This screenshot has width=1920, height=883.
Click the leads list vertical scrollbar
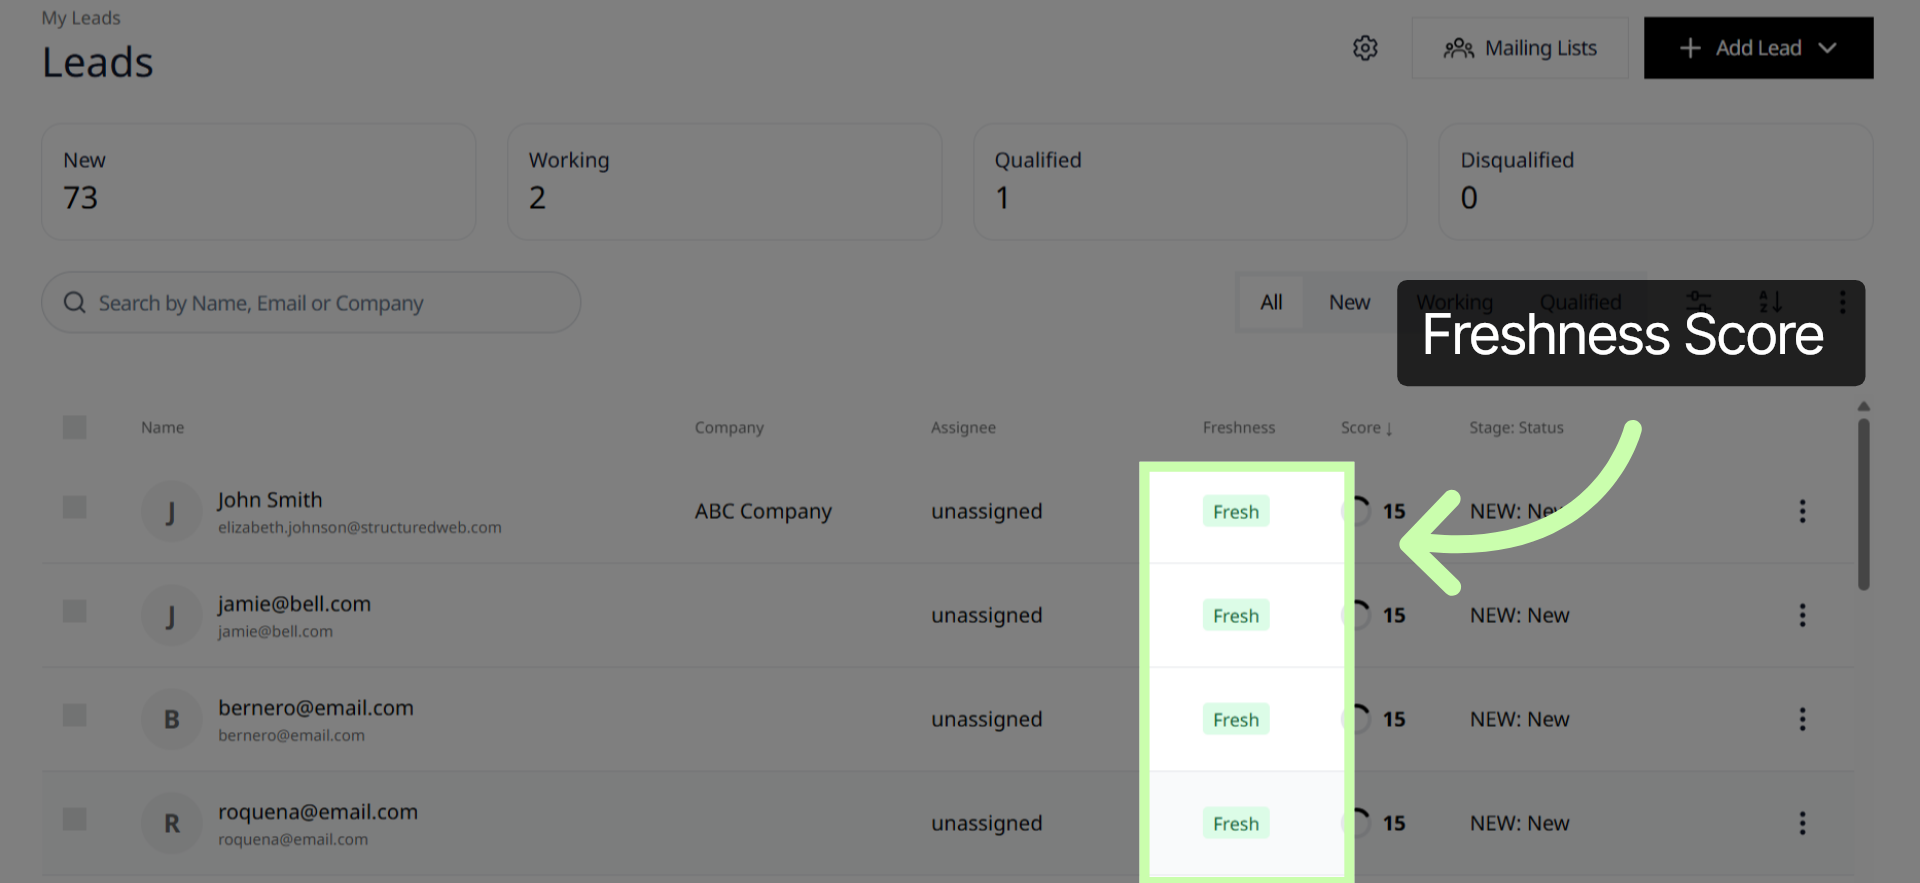pyautogui.click(x=1863, y=505)
